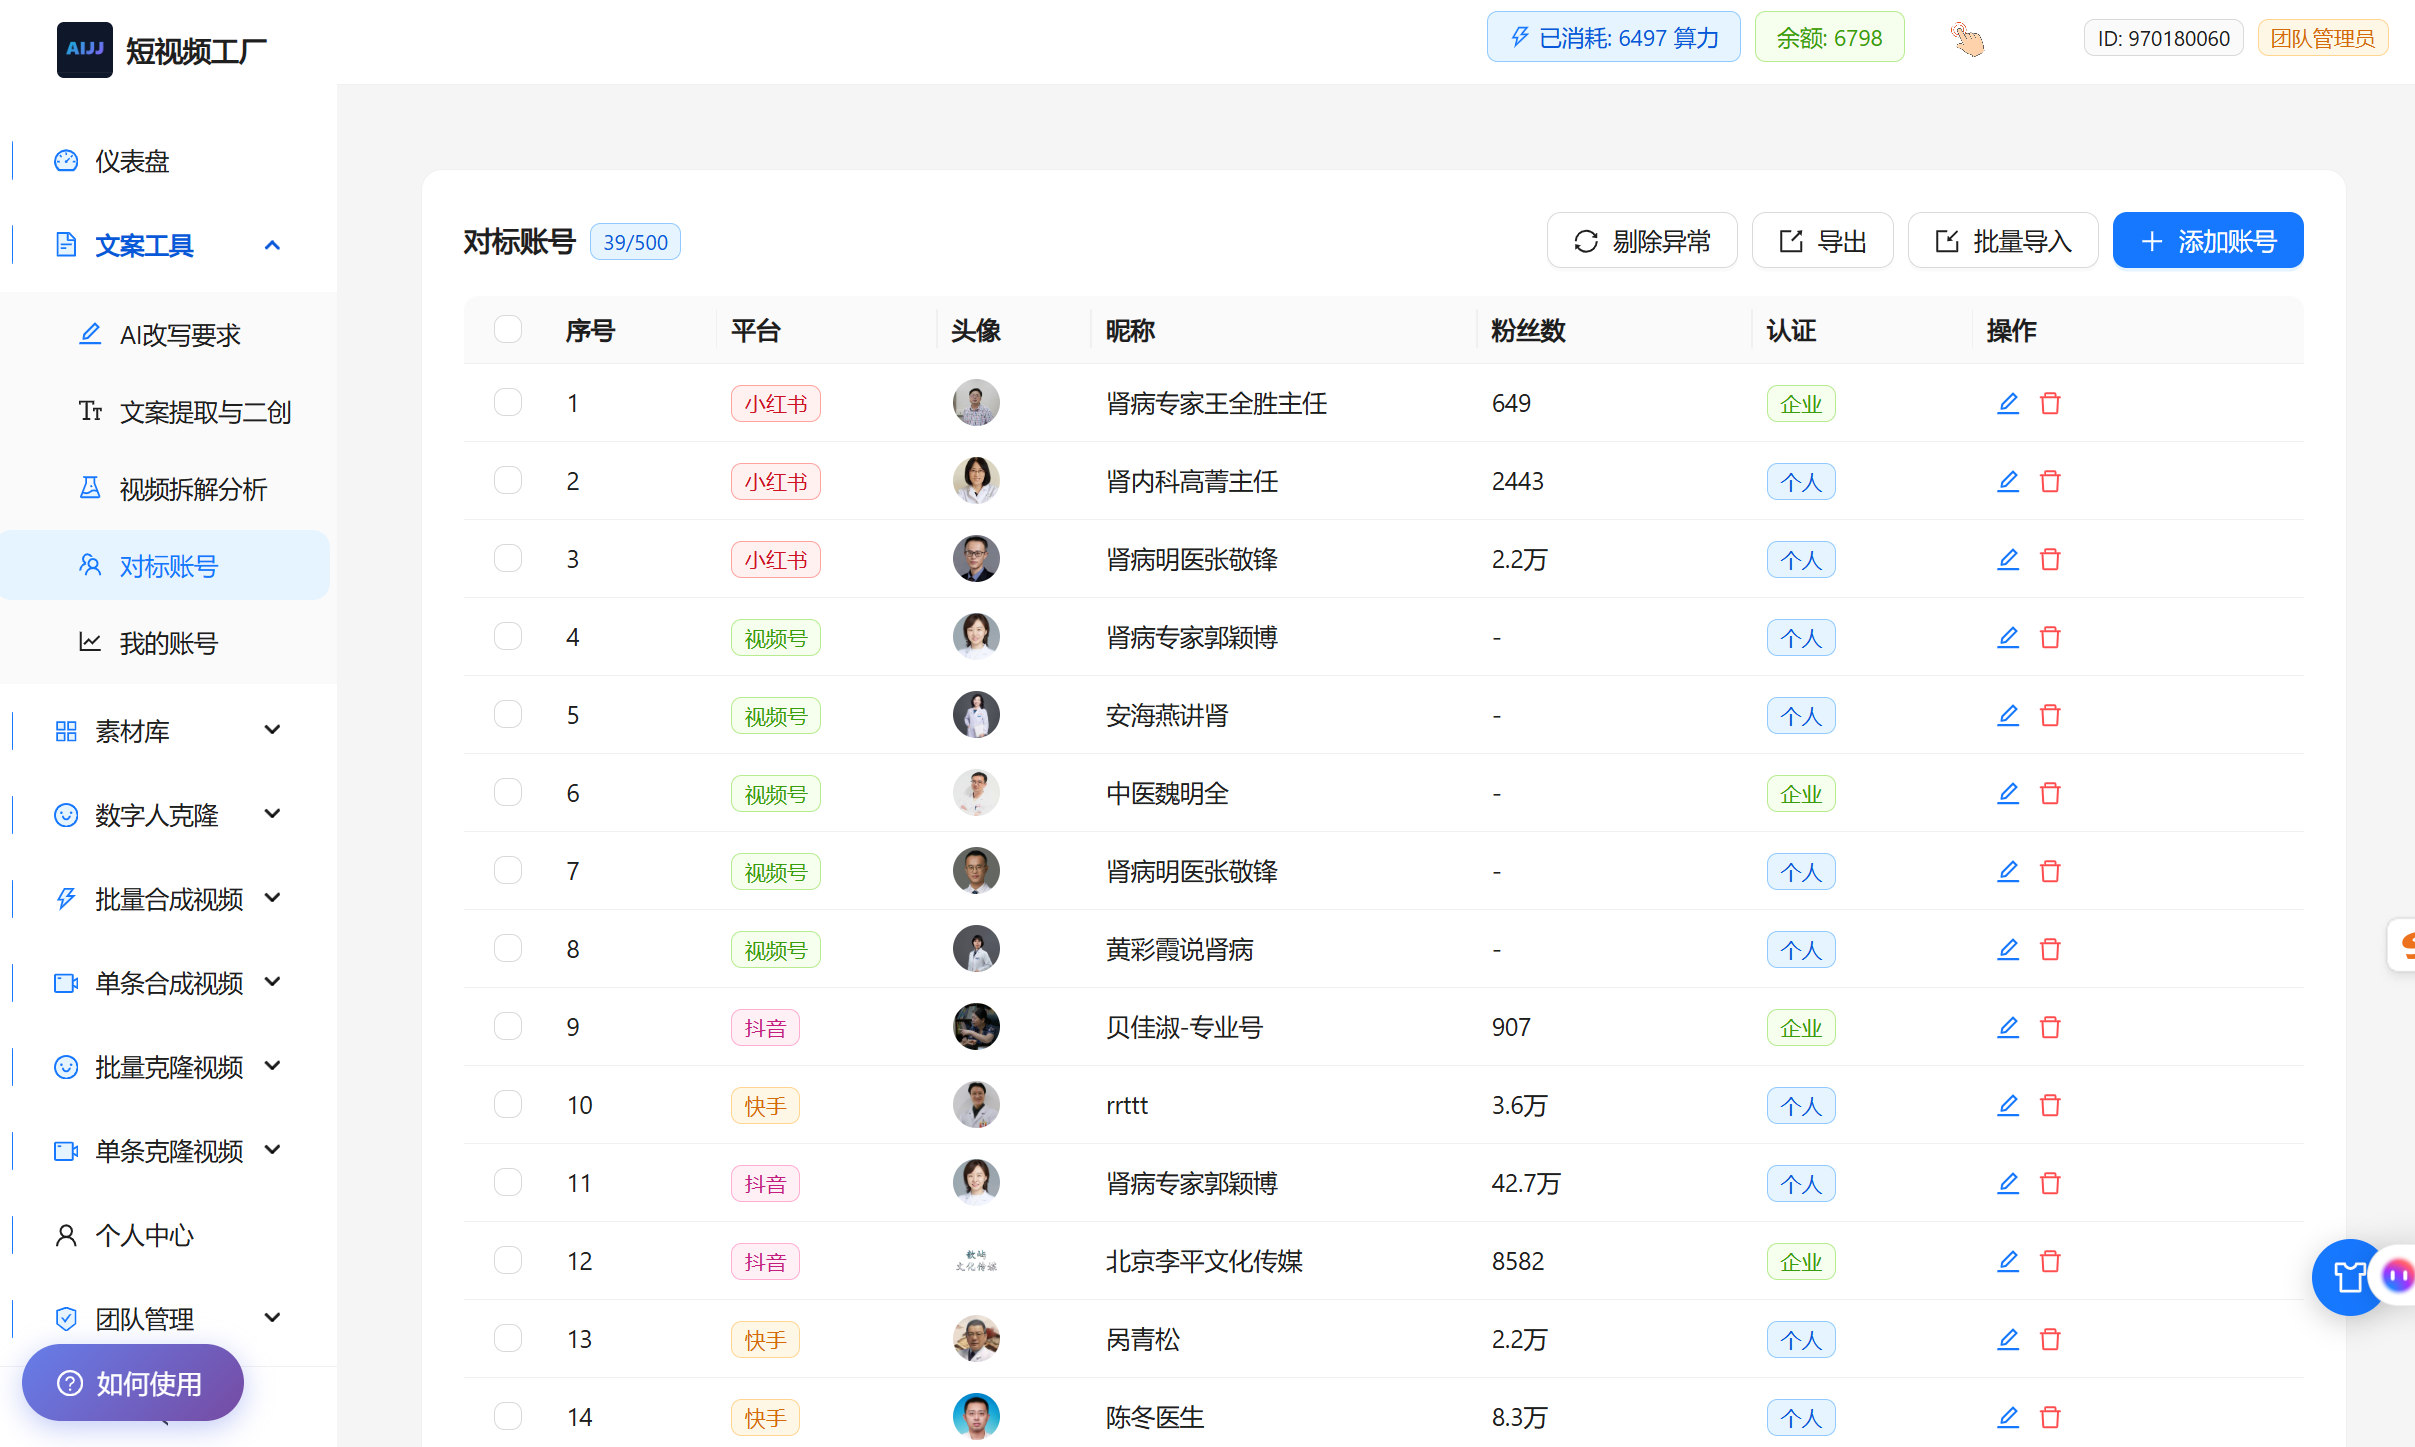The height and width of the screenshot is (1447, 2415).
Task: Select checkbox for row 12
Action: (508, 1260)
